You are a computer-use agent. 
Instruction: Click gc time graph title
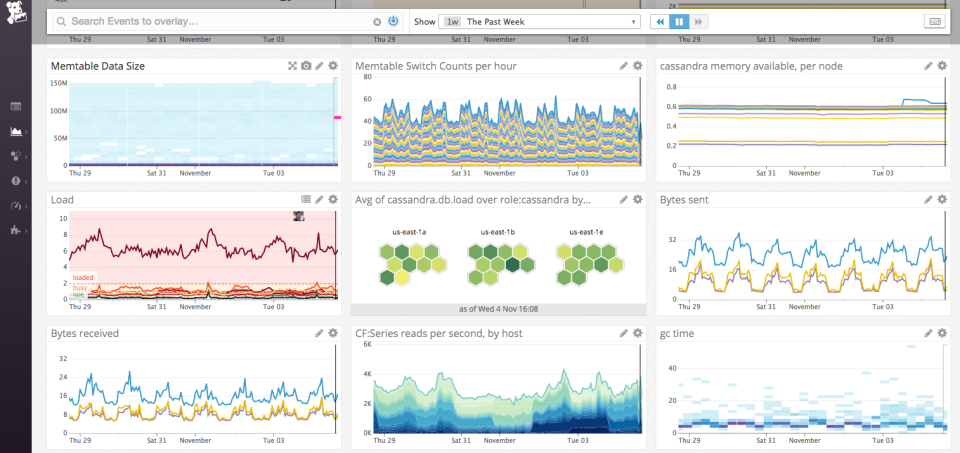click(x=677, y=334)
